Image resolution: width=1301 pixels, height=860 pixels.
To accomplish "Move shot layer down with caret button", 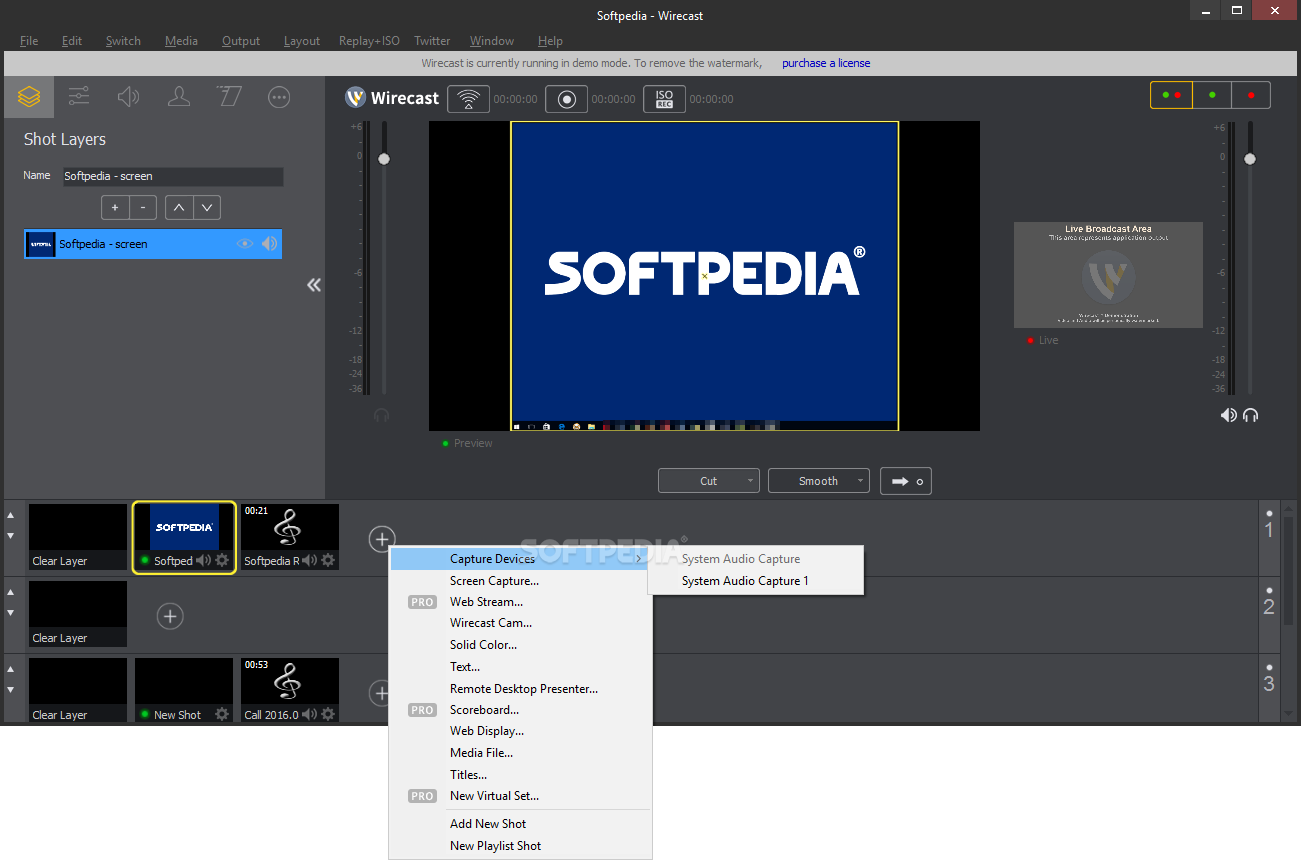I will pyautogui.click(x=207, y=208).
